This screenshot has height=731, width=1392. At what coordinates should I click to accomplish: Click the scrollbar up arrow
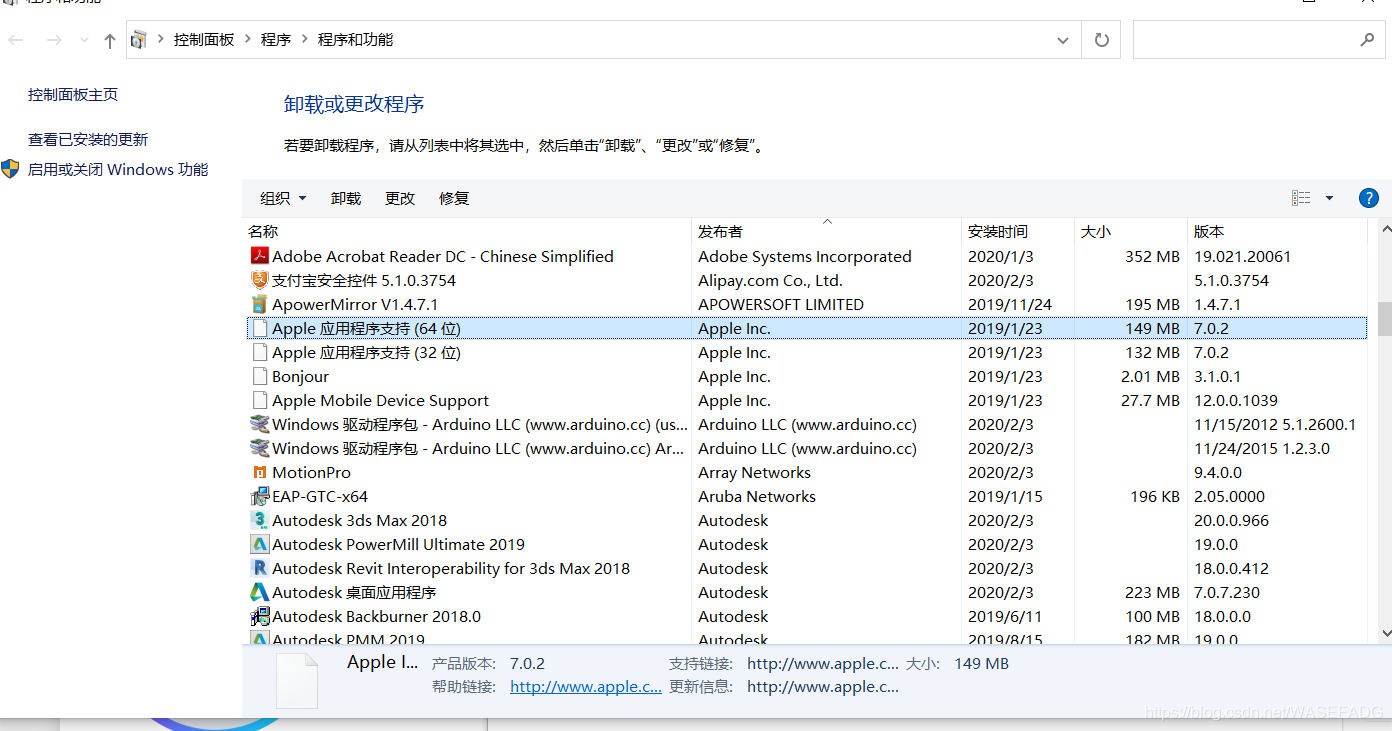pos(1384,229)
